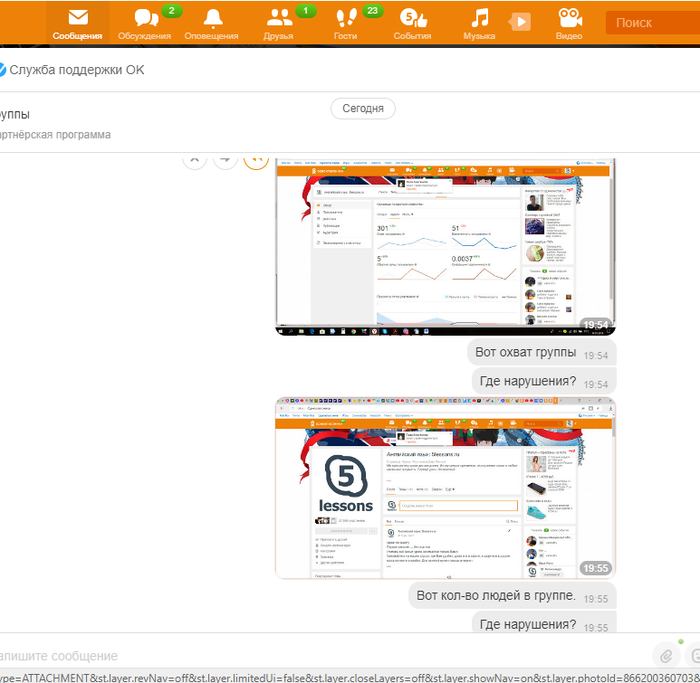Click the music play button in the top bar

tap(519, 21)
